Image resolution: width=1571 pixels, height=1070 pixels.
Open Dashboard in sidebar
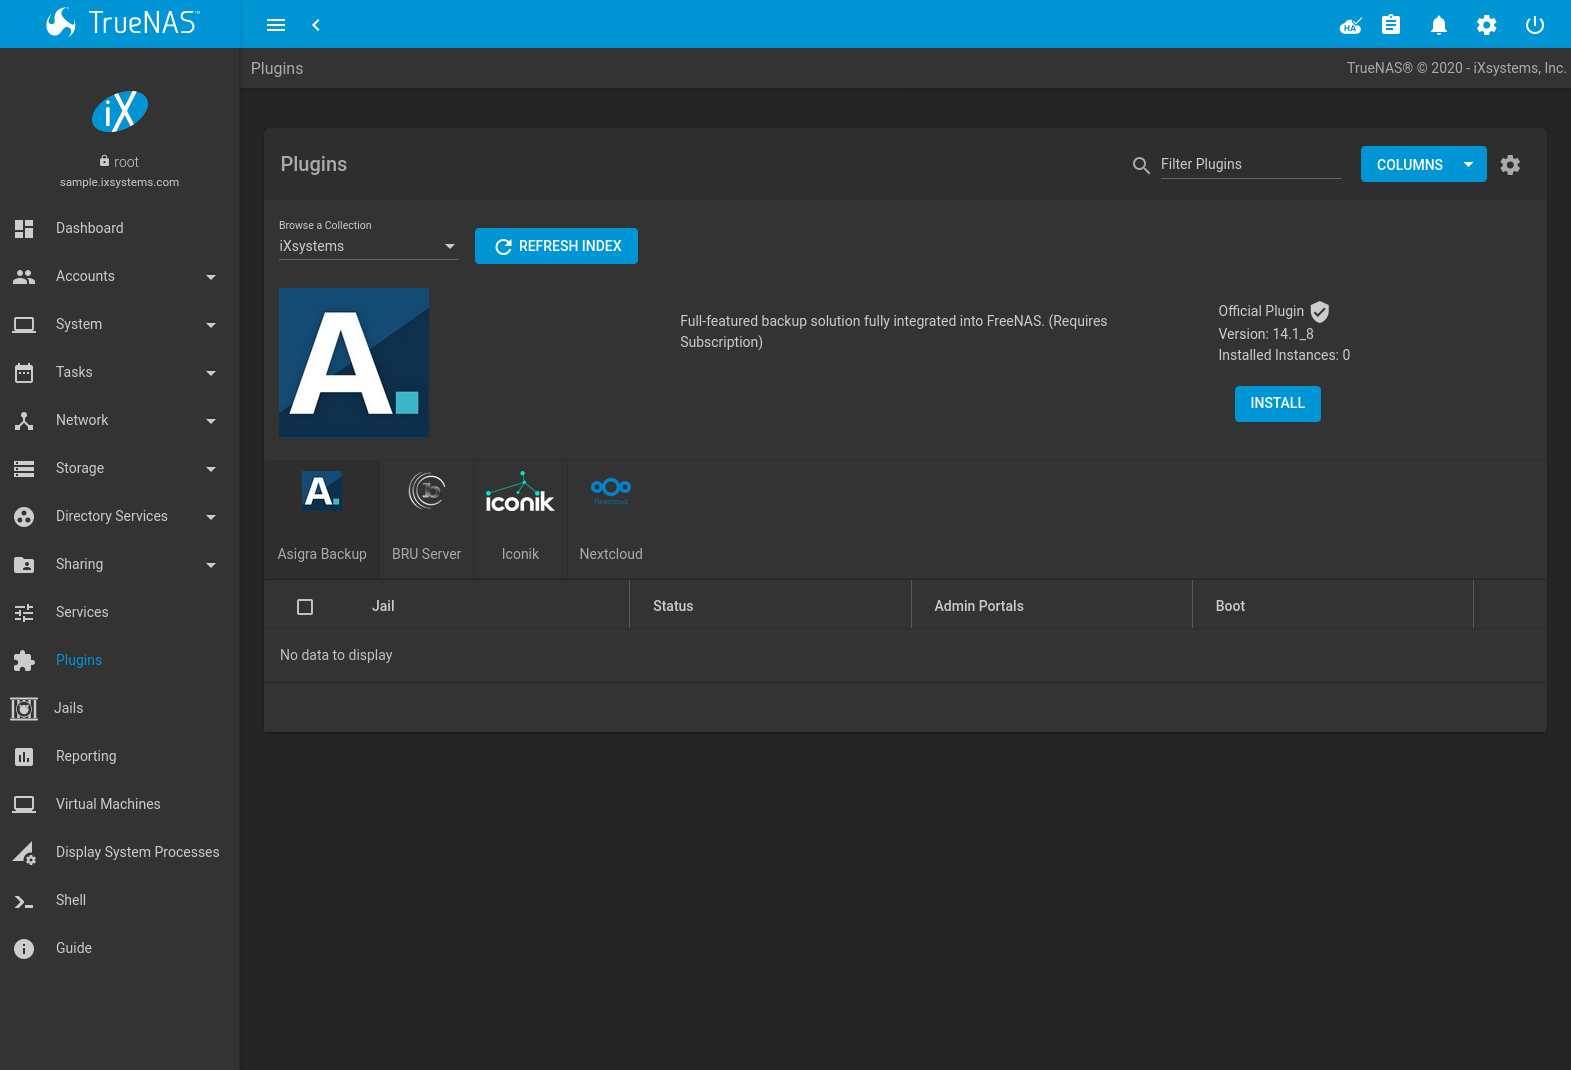(90, 228)
